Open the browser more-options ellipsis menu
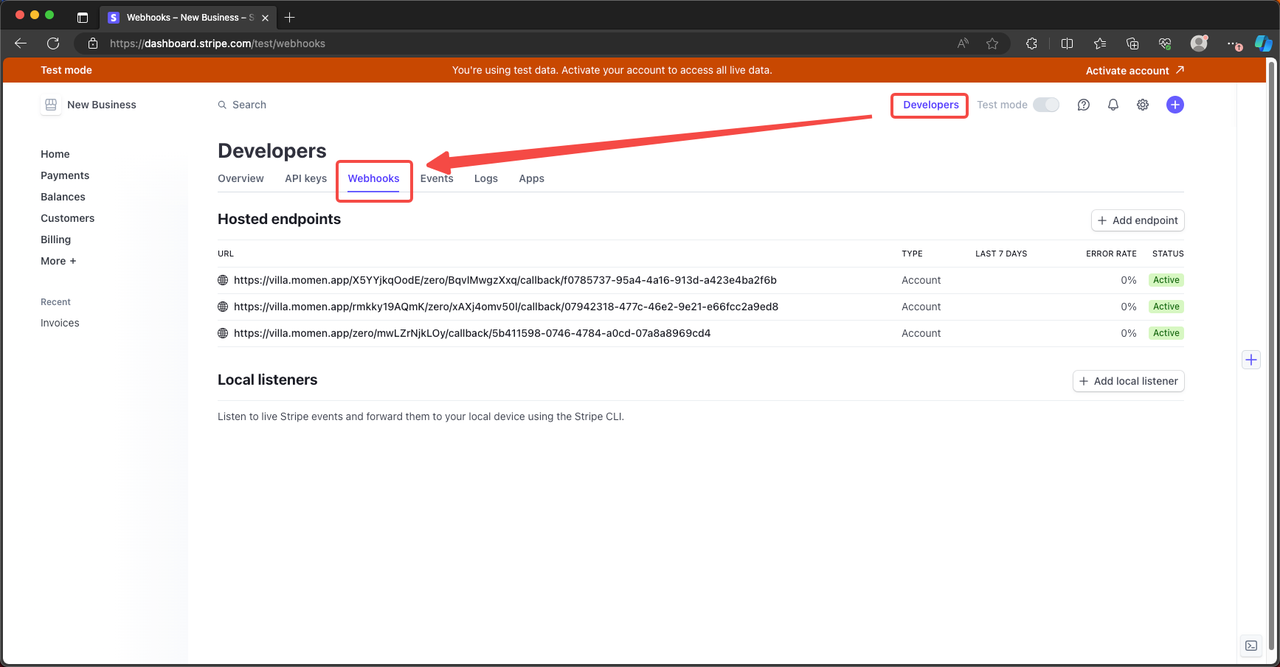1280x667 pixels. [x=1233, y=44]
